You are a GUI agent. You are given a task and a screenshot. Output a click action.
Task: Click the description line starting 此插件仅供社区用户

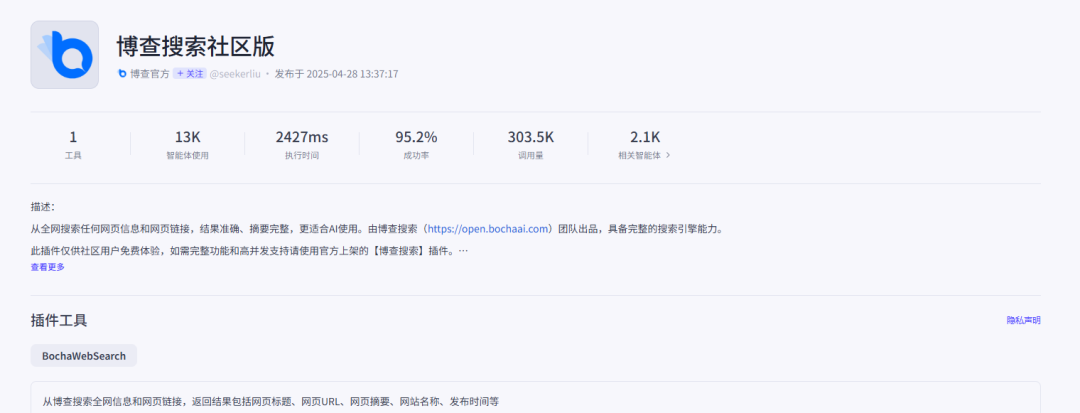[249, 251]
